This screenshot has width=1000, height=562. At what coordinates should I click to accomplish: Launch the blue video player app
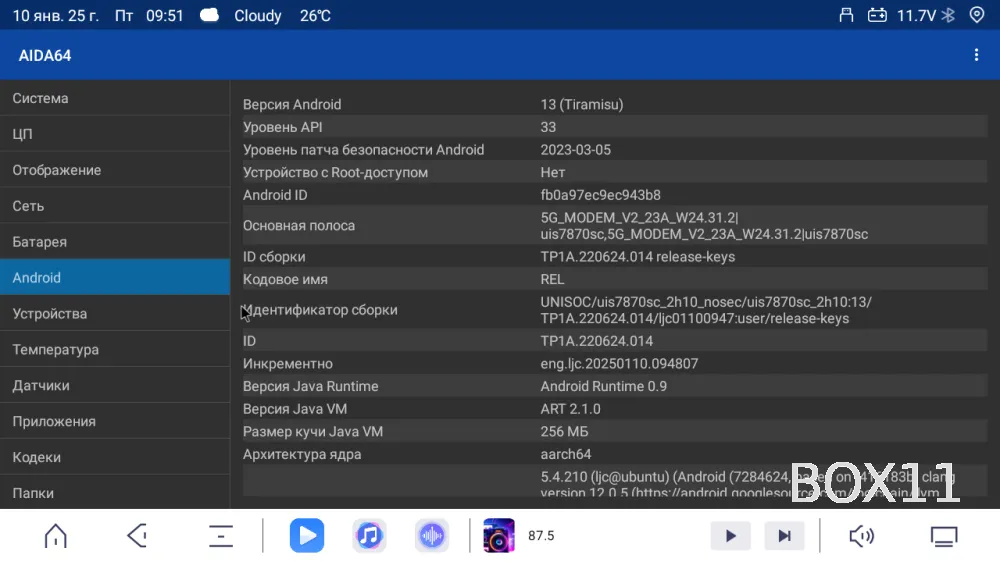tap(307, 536)
